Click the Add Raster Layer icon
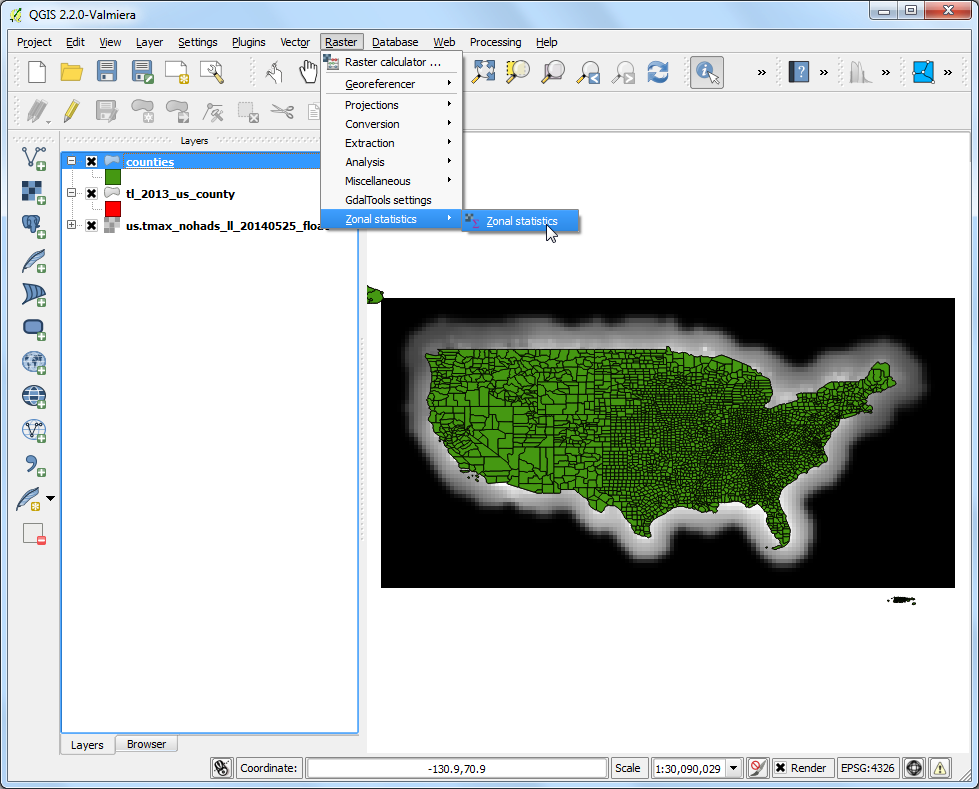979x789 pixels. pyautogui.click(x=34, y=193)
